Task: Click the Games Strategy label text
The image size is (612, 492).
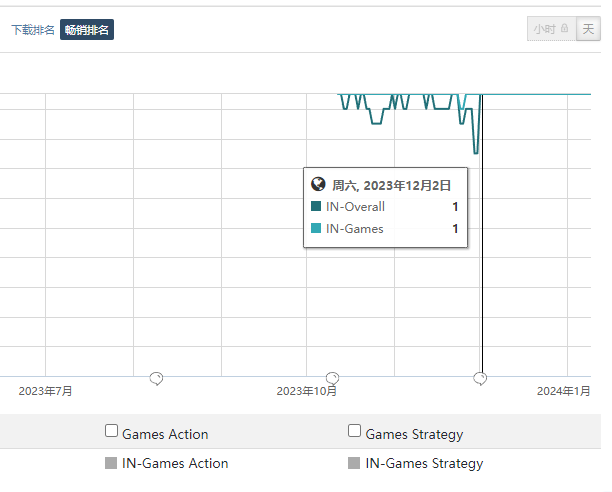Action: 414,434
